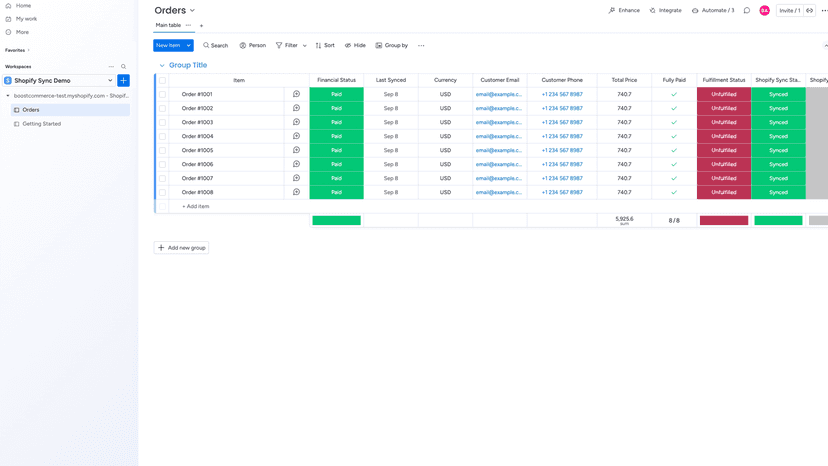Check the box for Order #1004
This screenshot has height=466, width=828.
point(163,136)
